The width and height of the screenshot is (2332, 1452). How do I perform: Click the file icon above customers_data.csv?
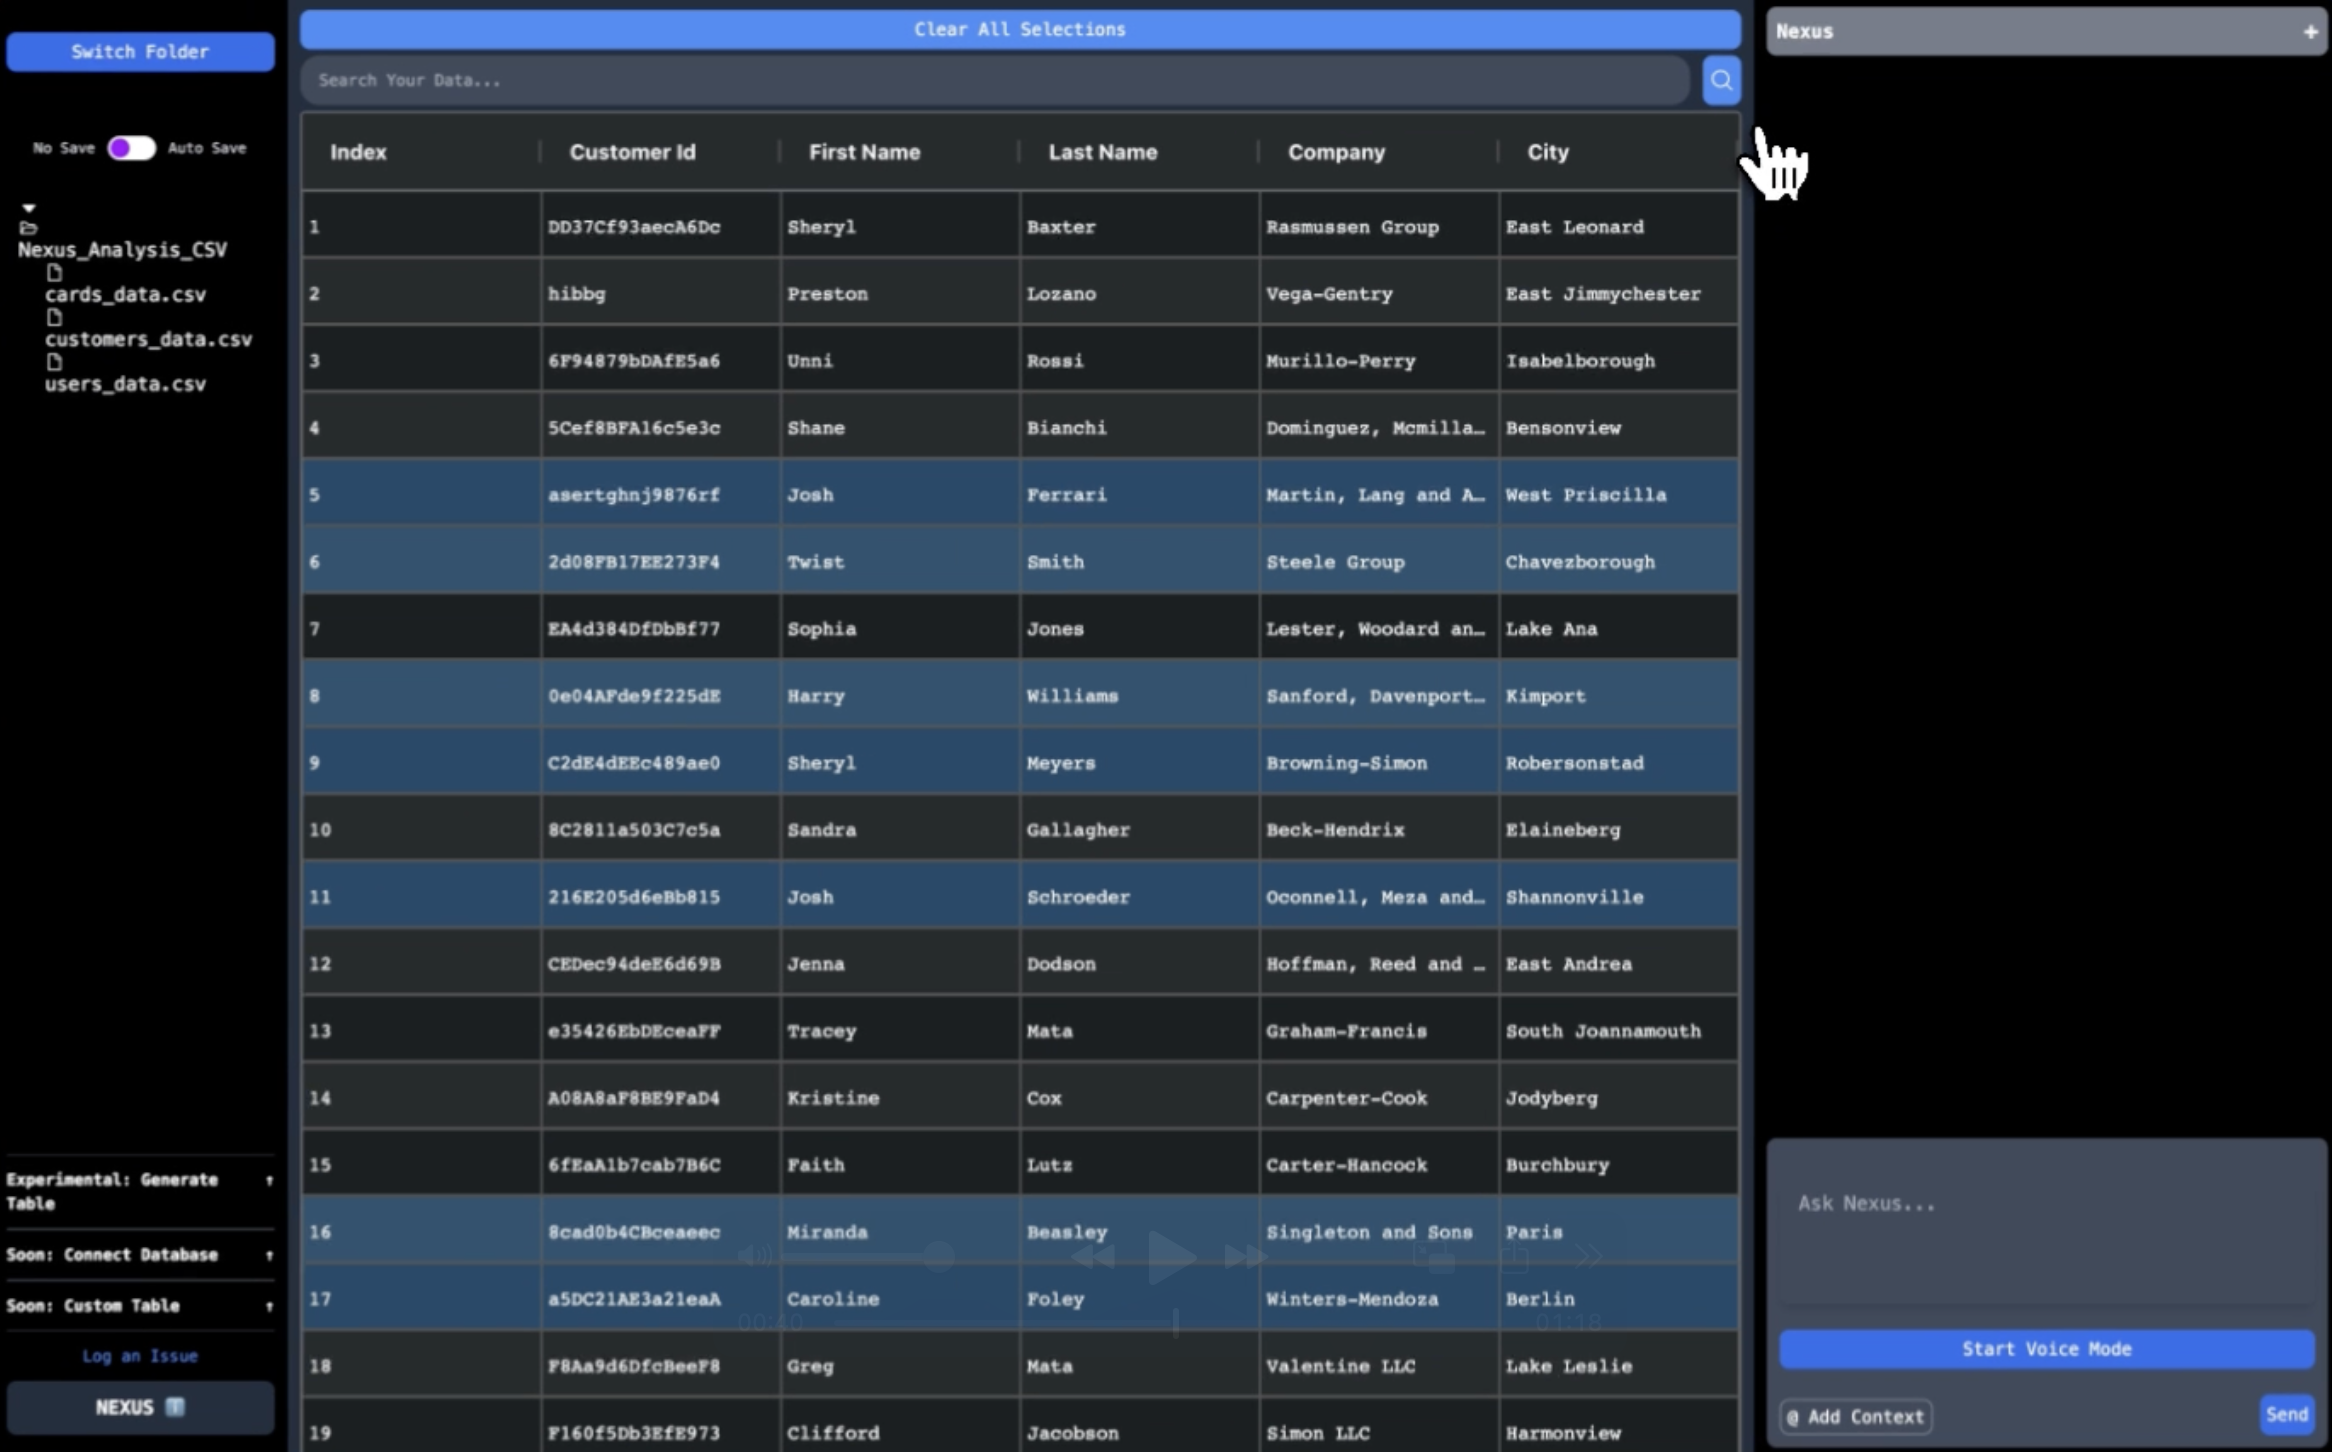point(54,317)
